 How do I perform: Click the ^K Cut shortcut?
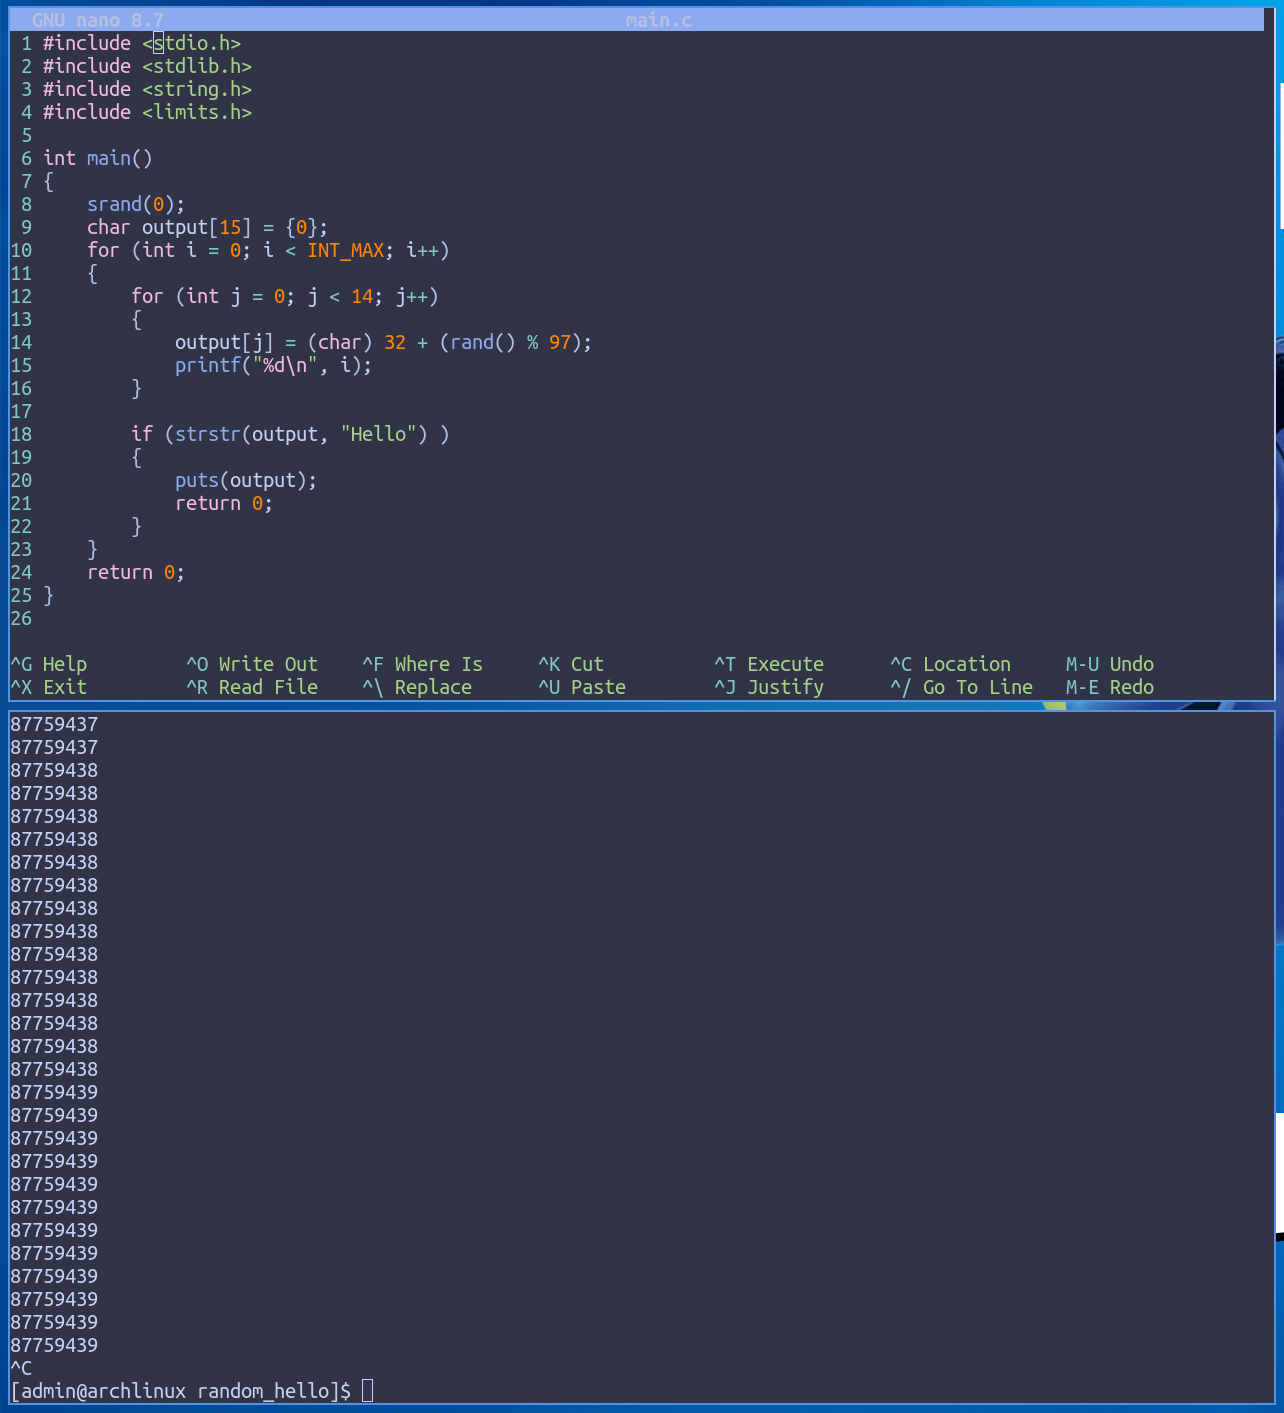click(x=571, y=664)
